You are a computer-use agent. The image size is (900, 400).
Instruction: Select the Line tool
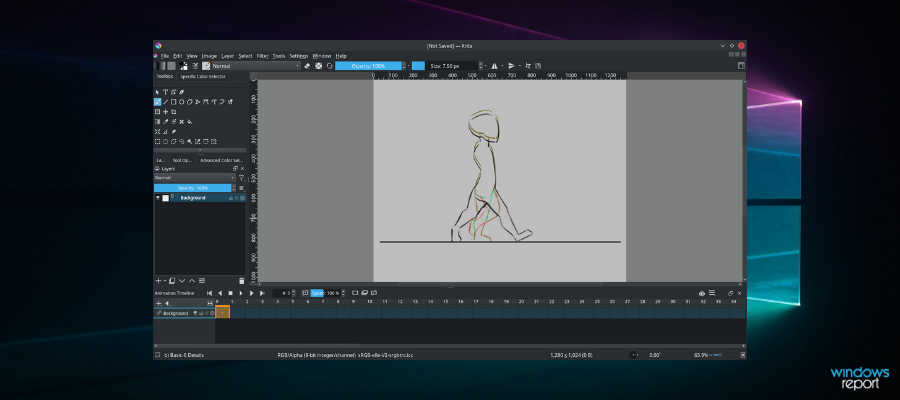165,102
